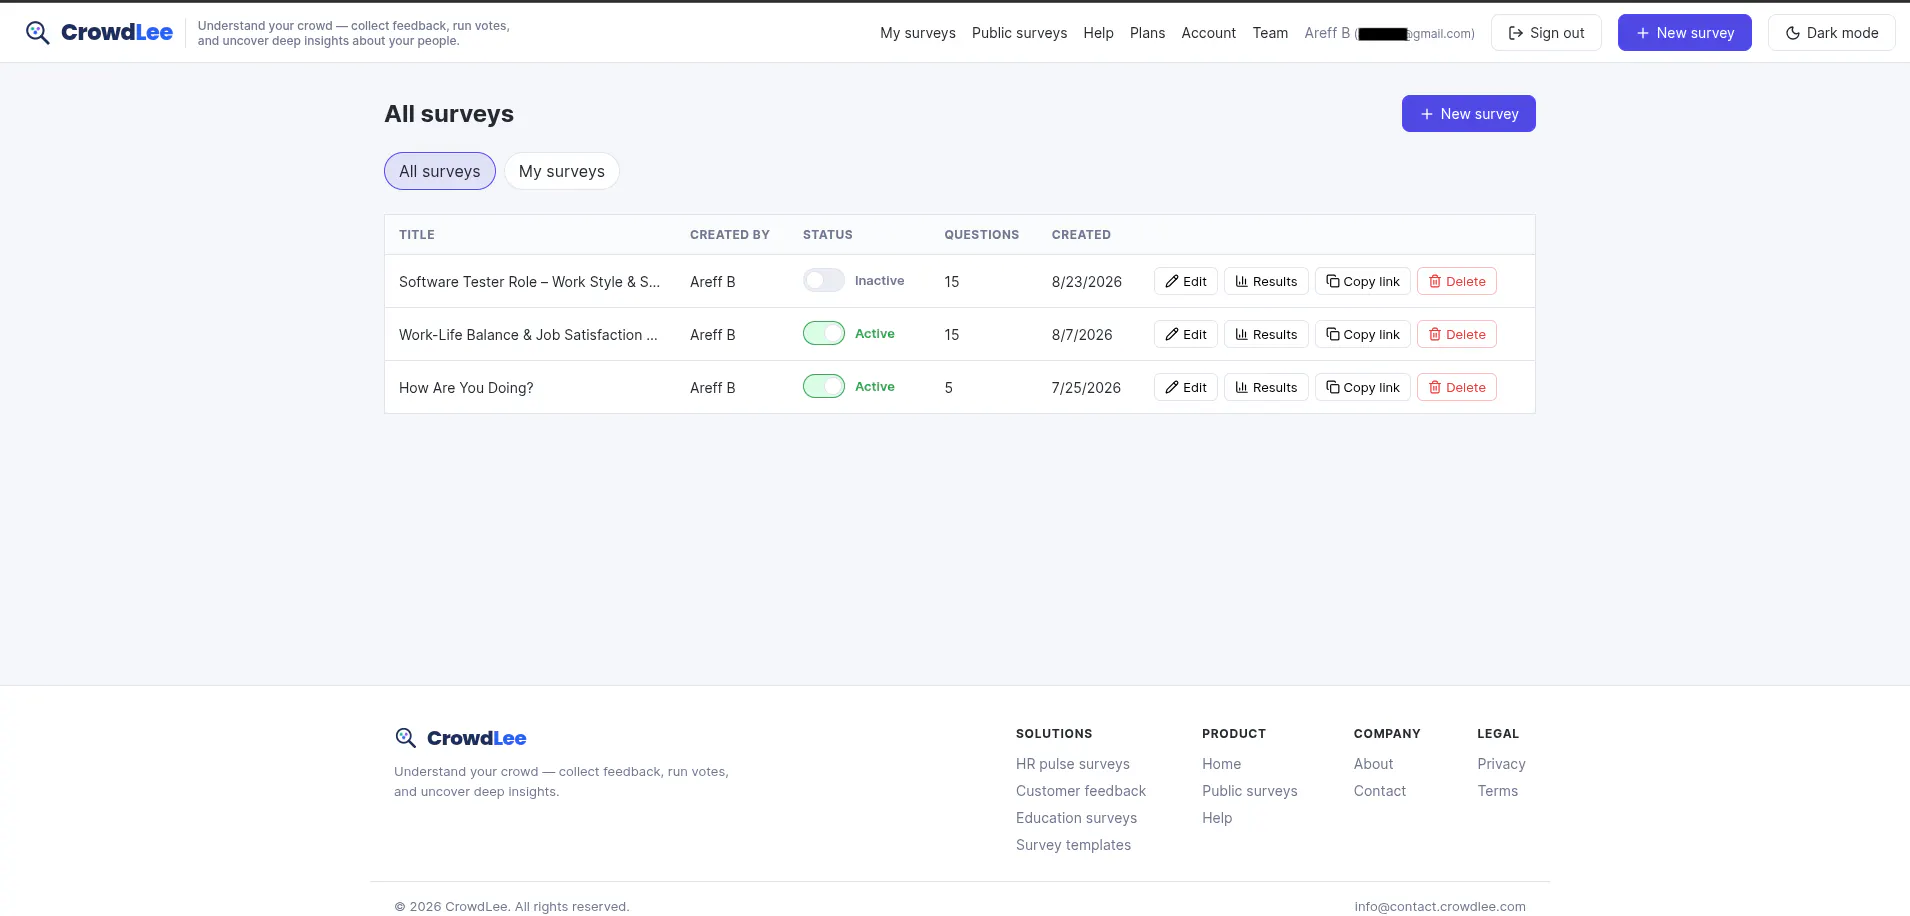Open Team in top navigation

click(1270, 33)
